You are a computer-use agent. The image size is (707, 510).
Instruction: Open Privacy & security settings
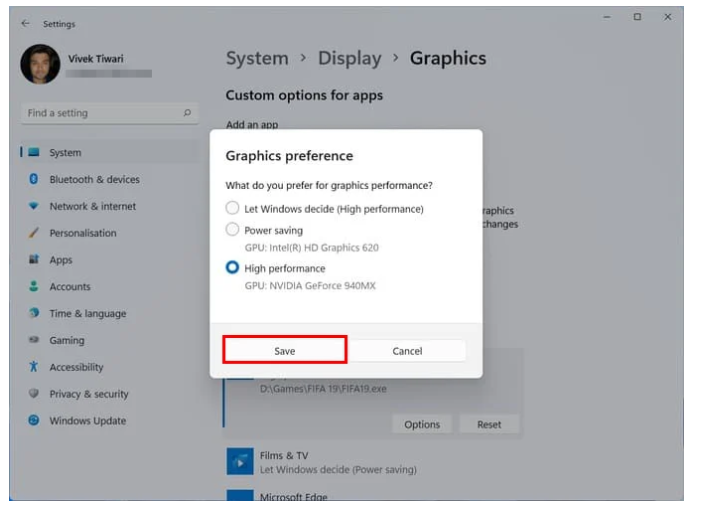tap(88, 394)
